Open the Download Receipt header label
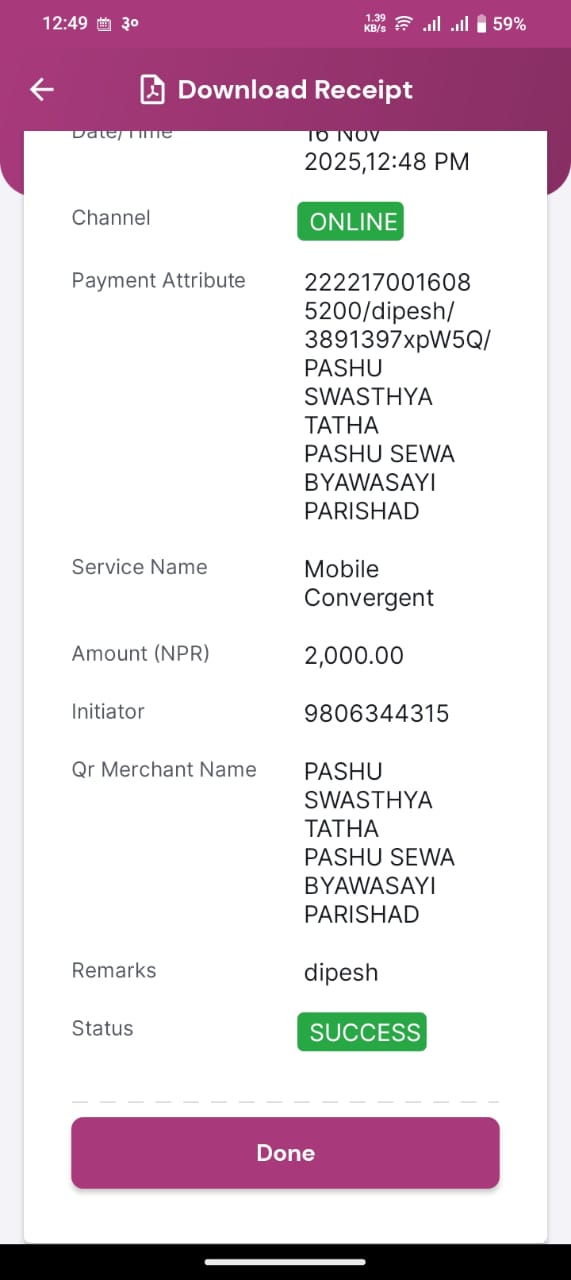Image resolution: width=571 pixels, height=1280 pixels. [295, 90]
